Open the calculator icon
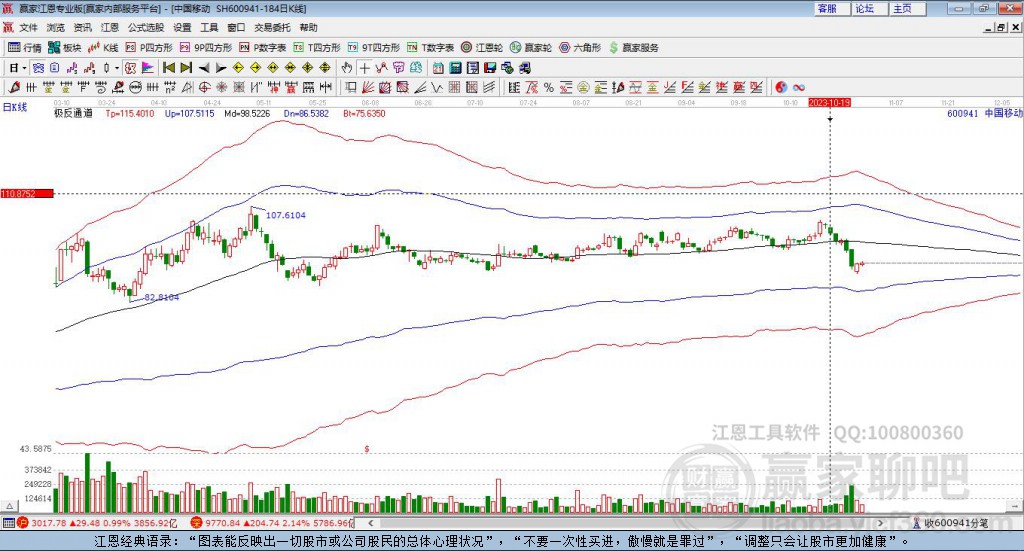Viewport: 1024px width, 551px height. pos(455,68)
